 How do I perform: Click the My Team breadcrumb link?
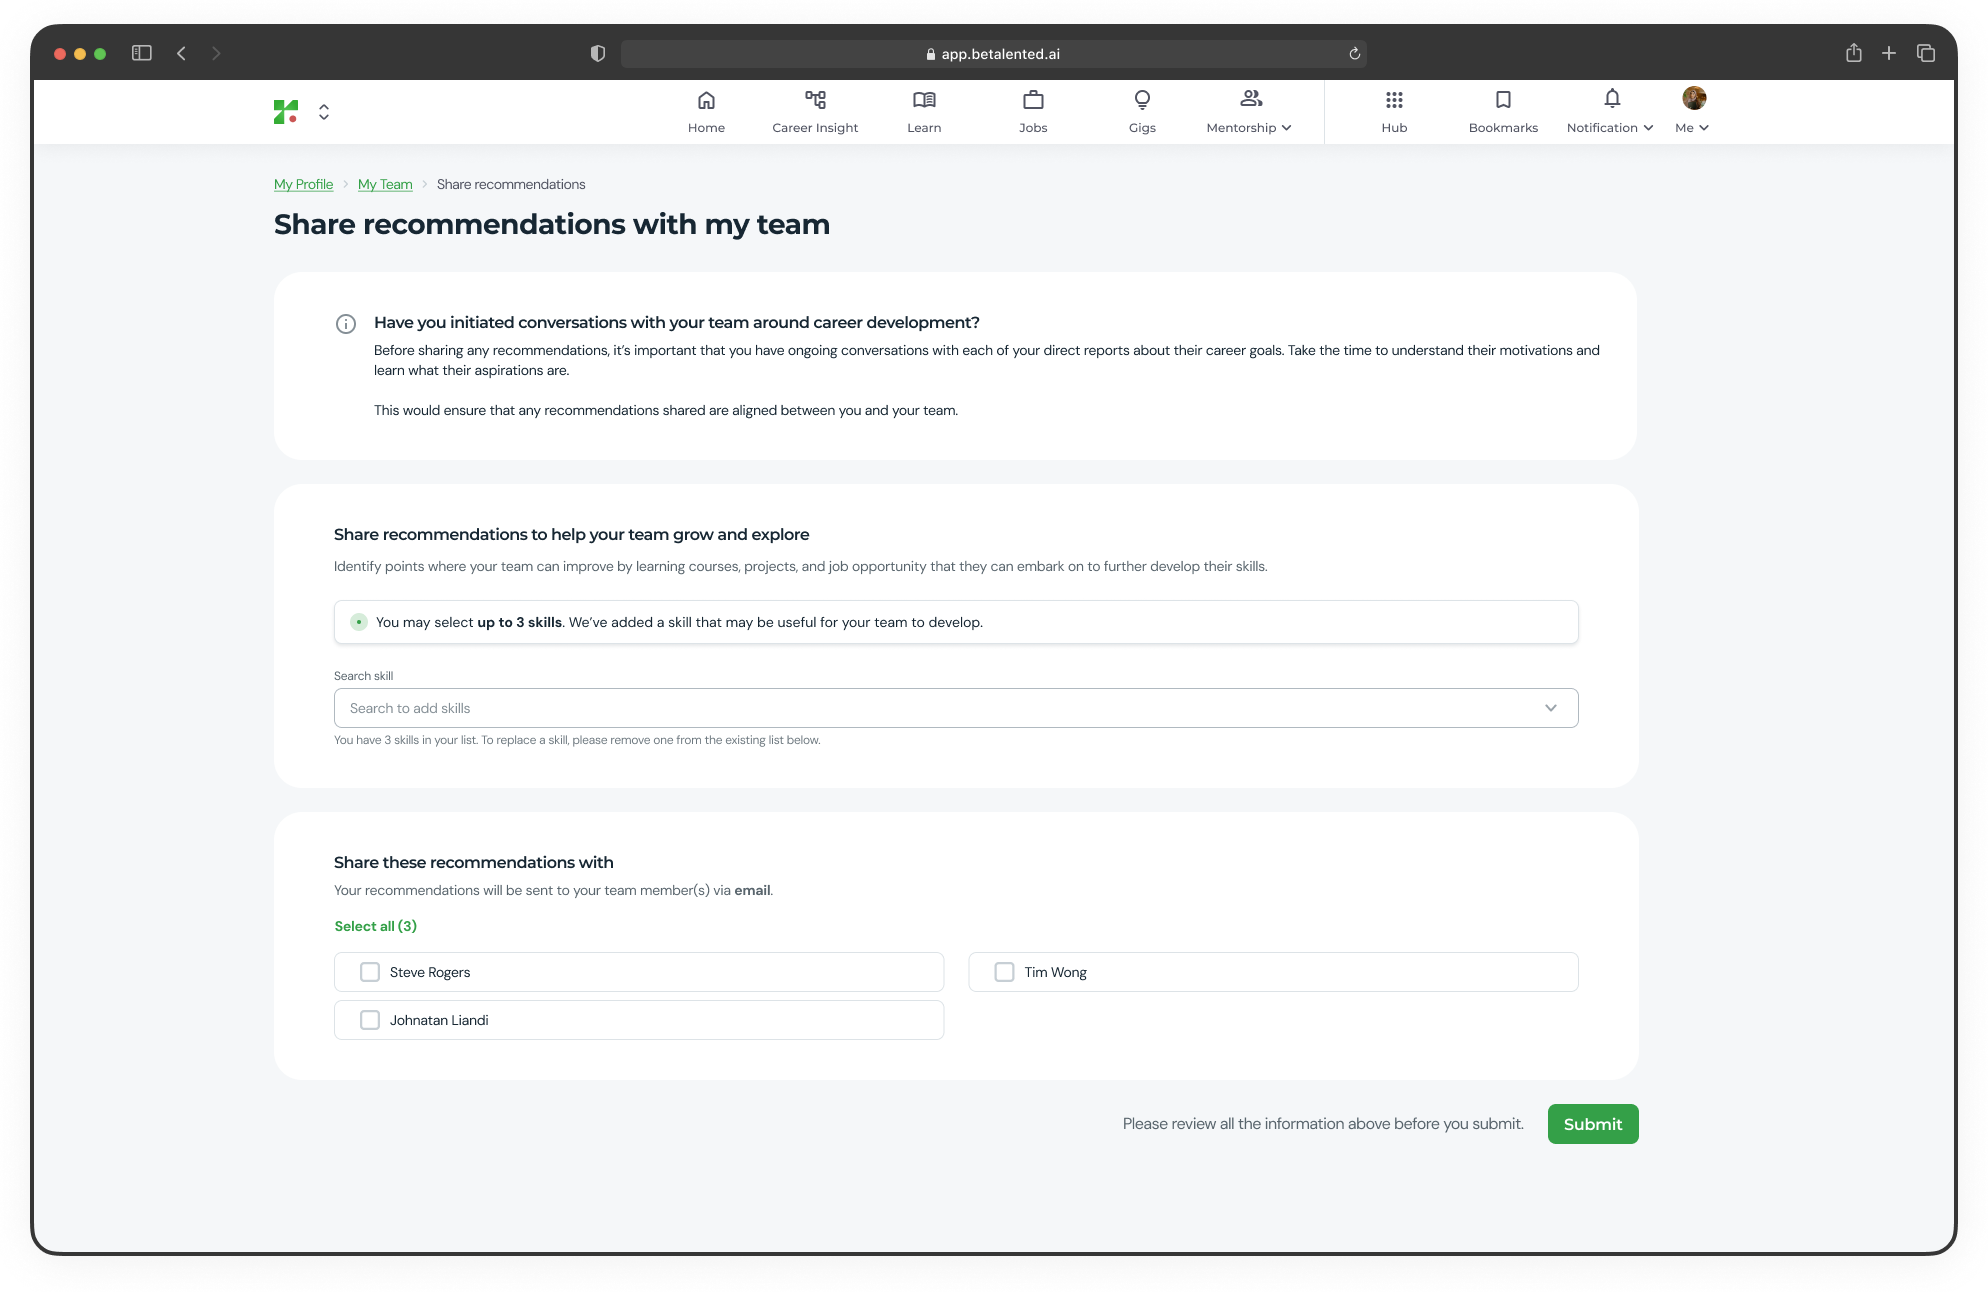[385, 184]
